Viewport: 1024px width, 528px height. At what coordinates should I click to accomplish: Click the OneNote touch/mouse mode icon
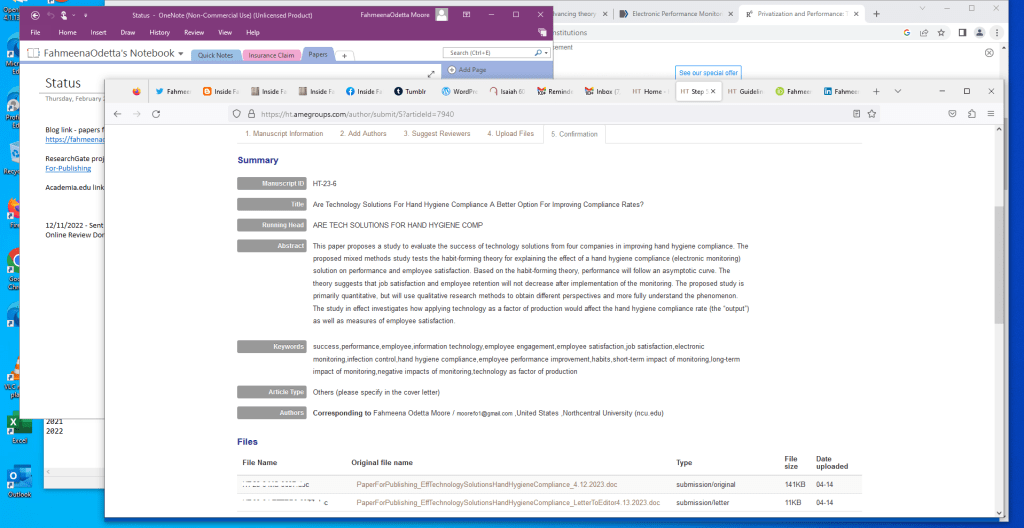[64, 15]
